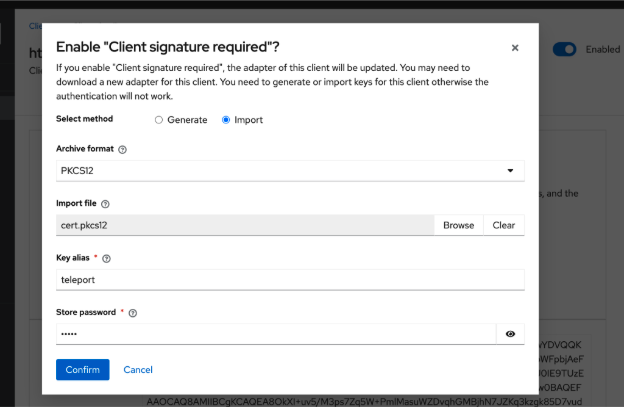Click the Key alias field containing teleport
Image resolution: width=626 pixels, height=408 pixels.
(x=290, y=280)
